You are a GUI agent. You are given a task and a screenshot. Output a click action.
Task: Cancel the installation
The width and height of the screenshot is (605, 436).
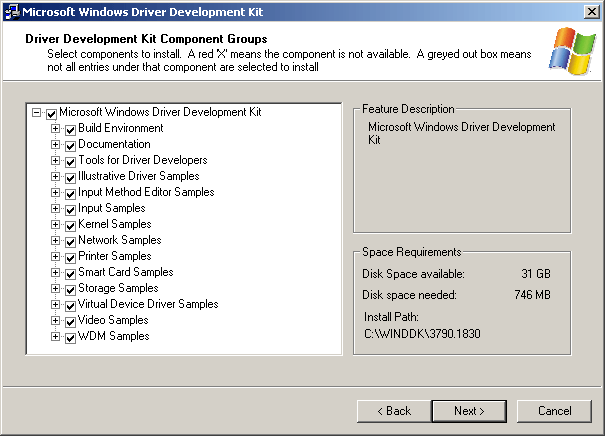click(x=554, y=411)
